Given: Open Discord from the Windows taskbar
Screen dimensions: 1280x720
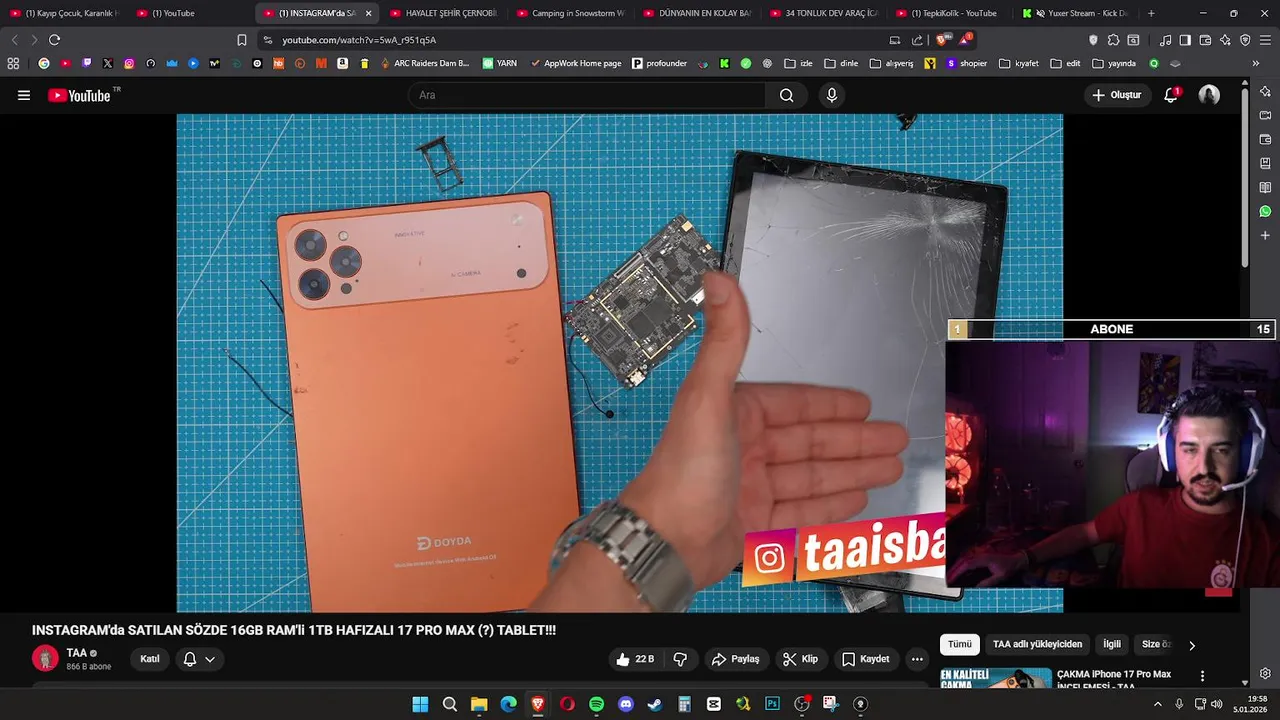Looking at the screenshot, I should tap(626, 704).
